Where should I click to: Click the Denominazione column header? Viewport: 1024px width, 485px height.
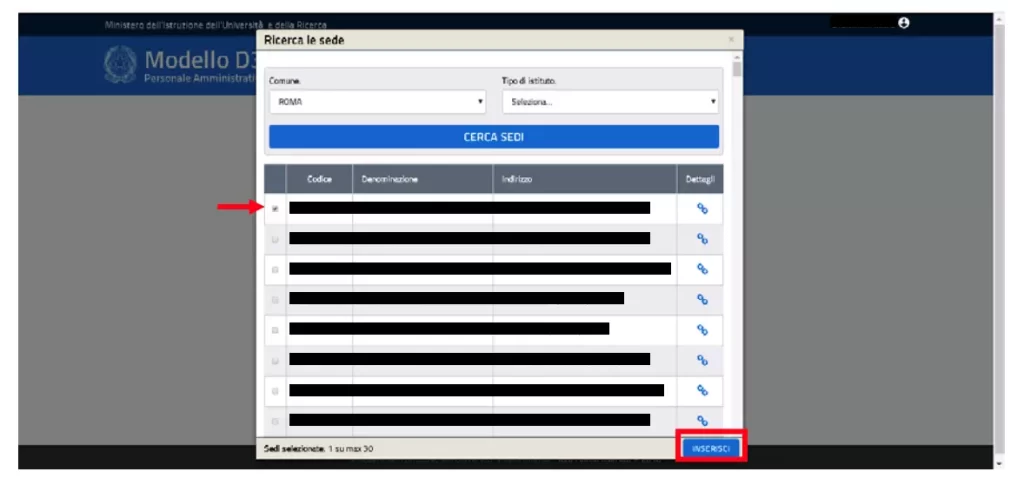[x=423, y=179]
